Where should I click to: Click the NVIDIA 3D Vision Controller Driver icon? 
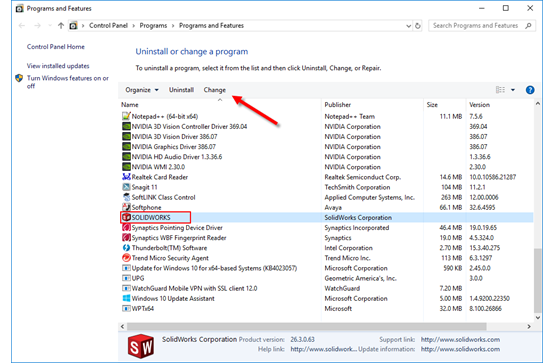126,126
